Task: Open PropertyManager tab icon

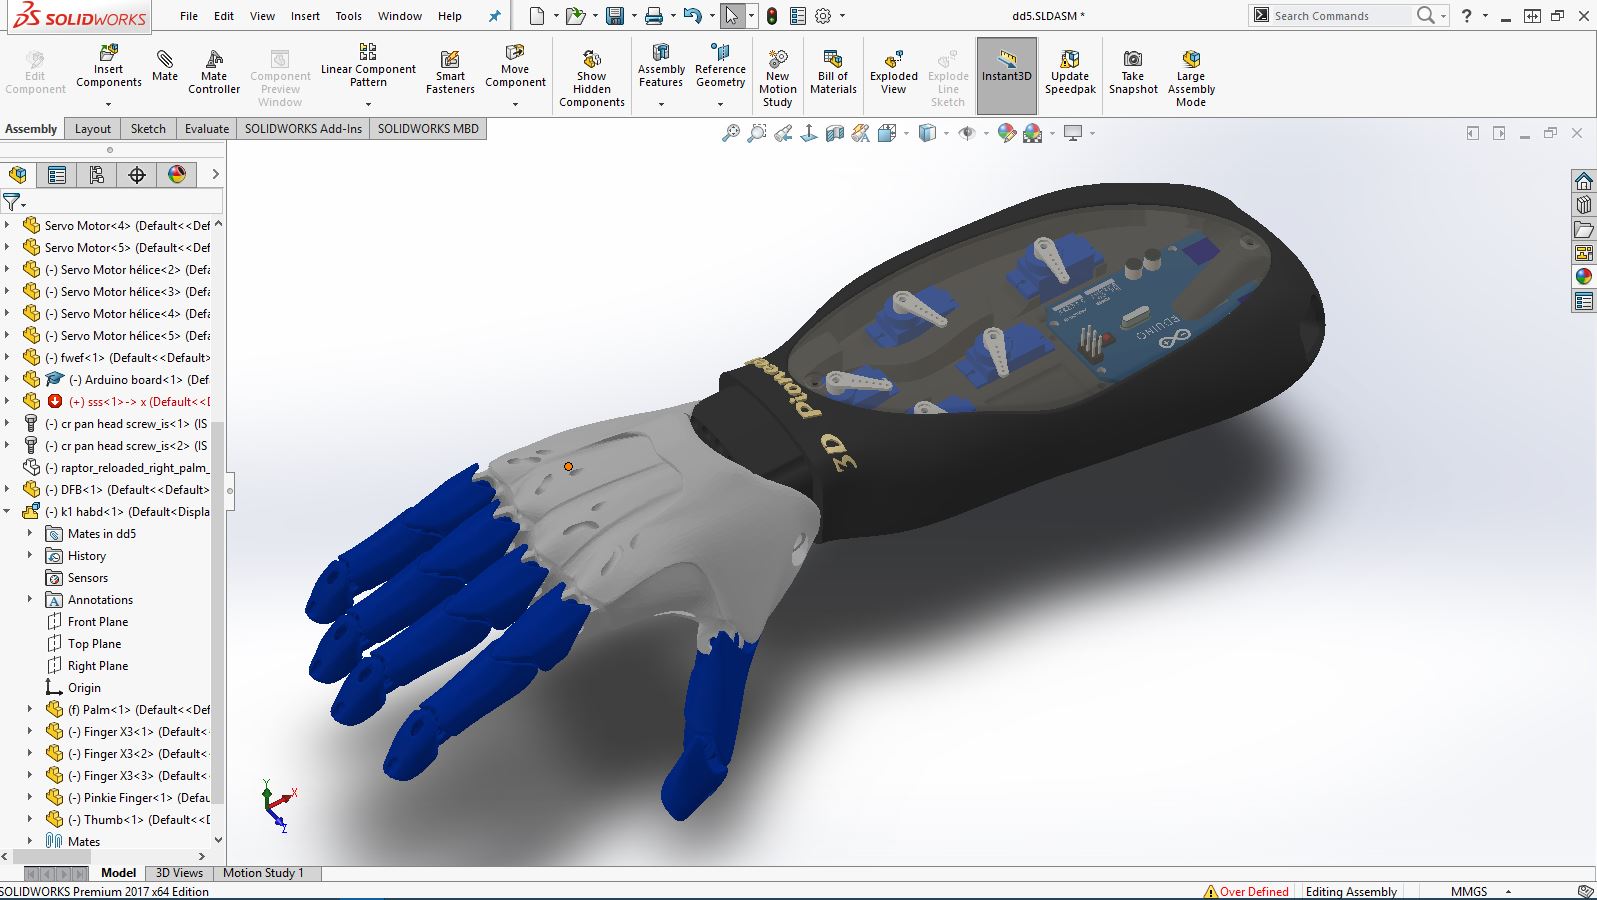Action: 57,175
